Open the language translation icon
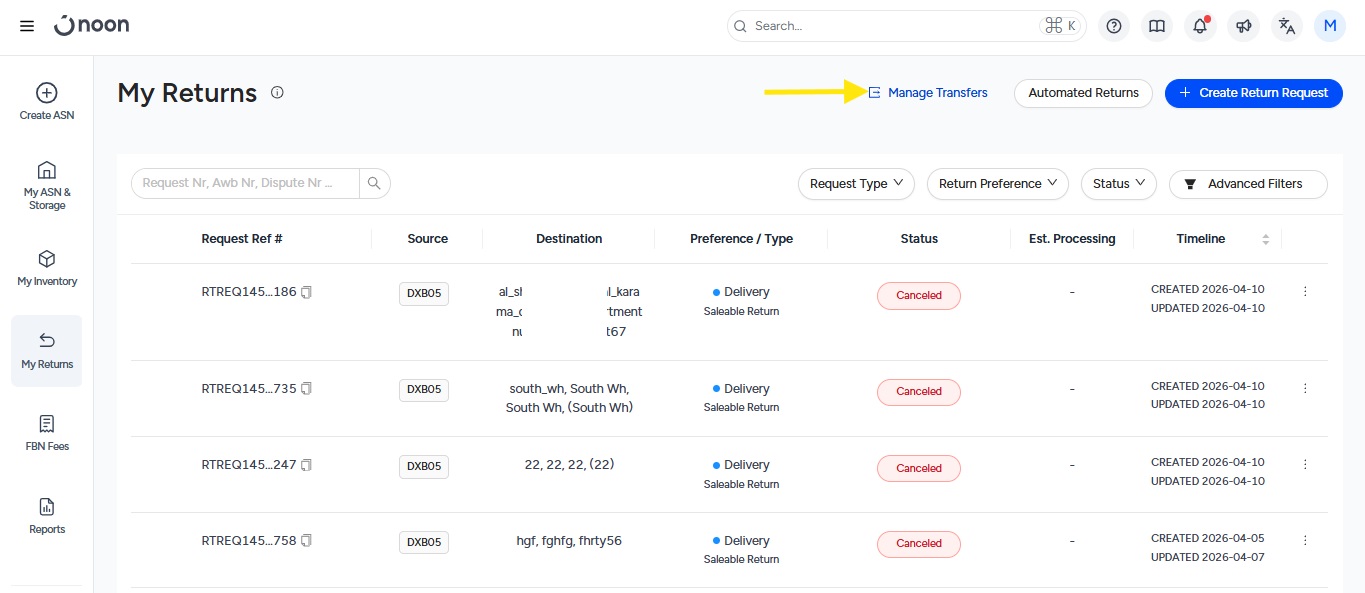1365x593 pixels. [x=1286, y=26]
